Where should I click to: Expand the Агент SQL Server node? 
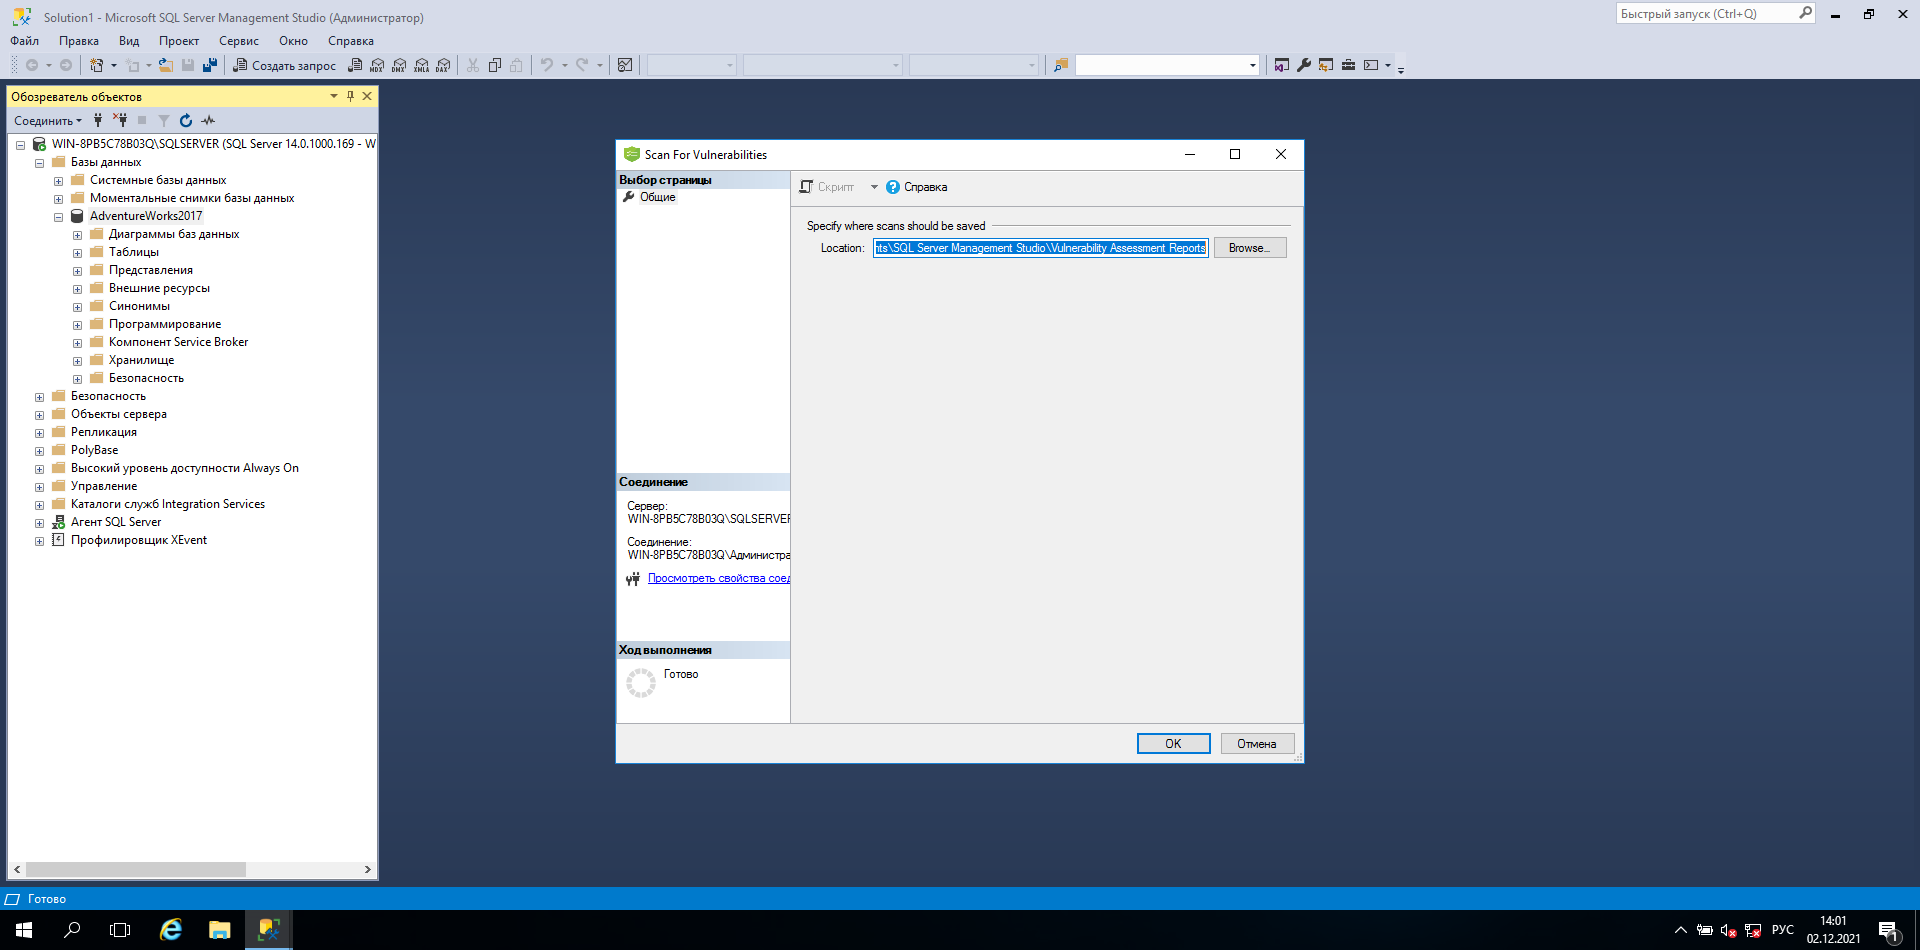click(39, 523)
